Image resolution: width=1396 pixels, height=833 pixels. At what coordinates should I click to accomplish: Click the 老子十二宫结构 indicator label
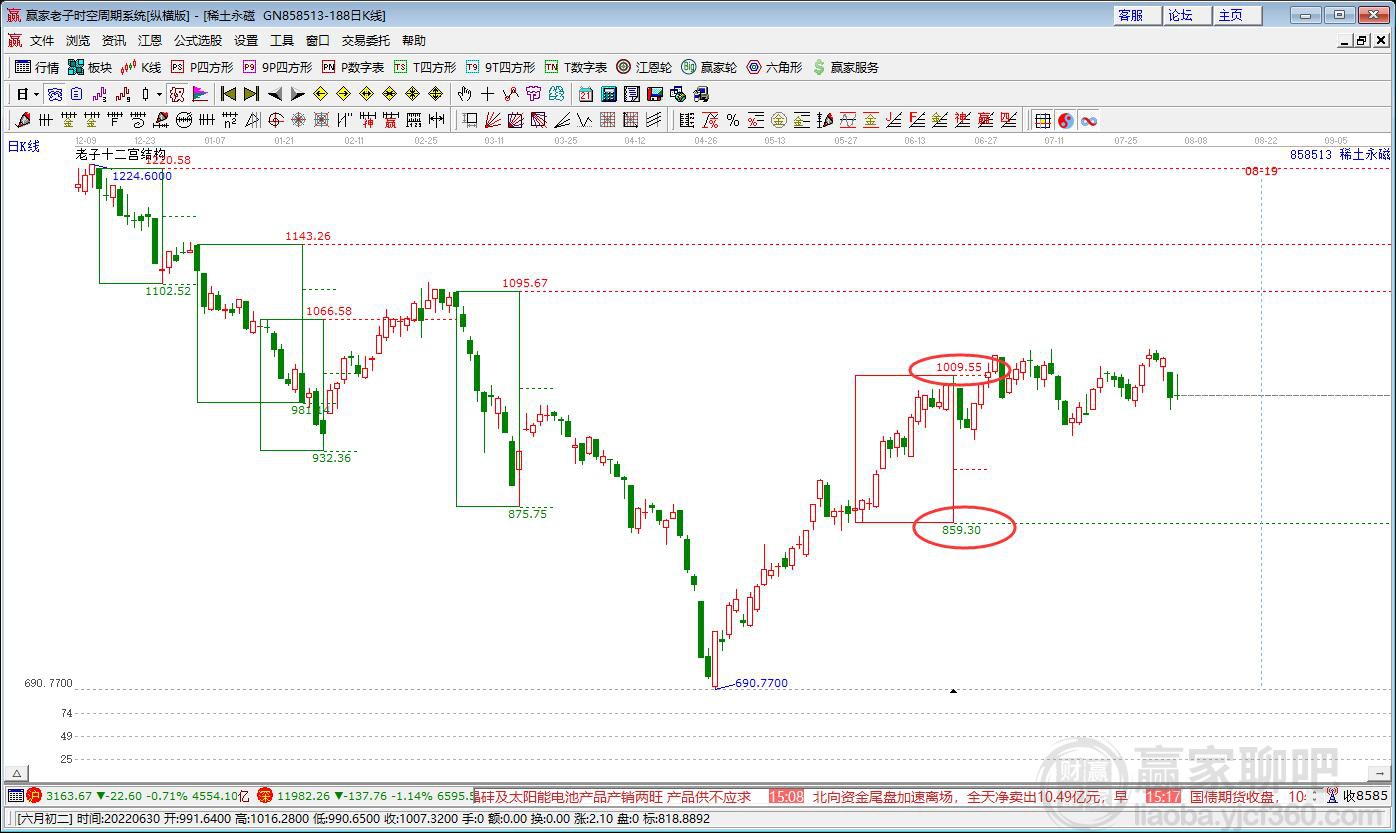pos(120,154)
